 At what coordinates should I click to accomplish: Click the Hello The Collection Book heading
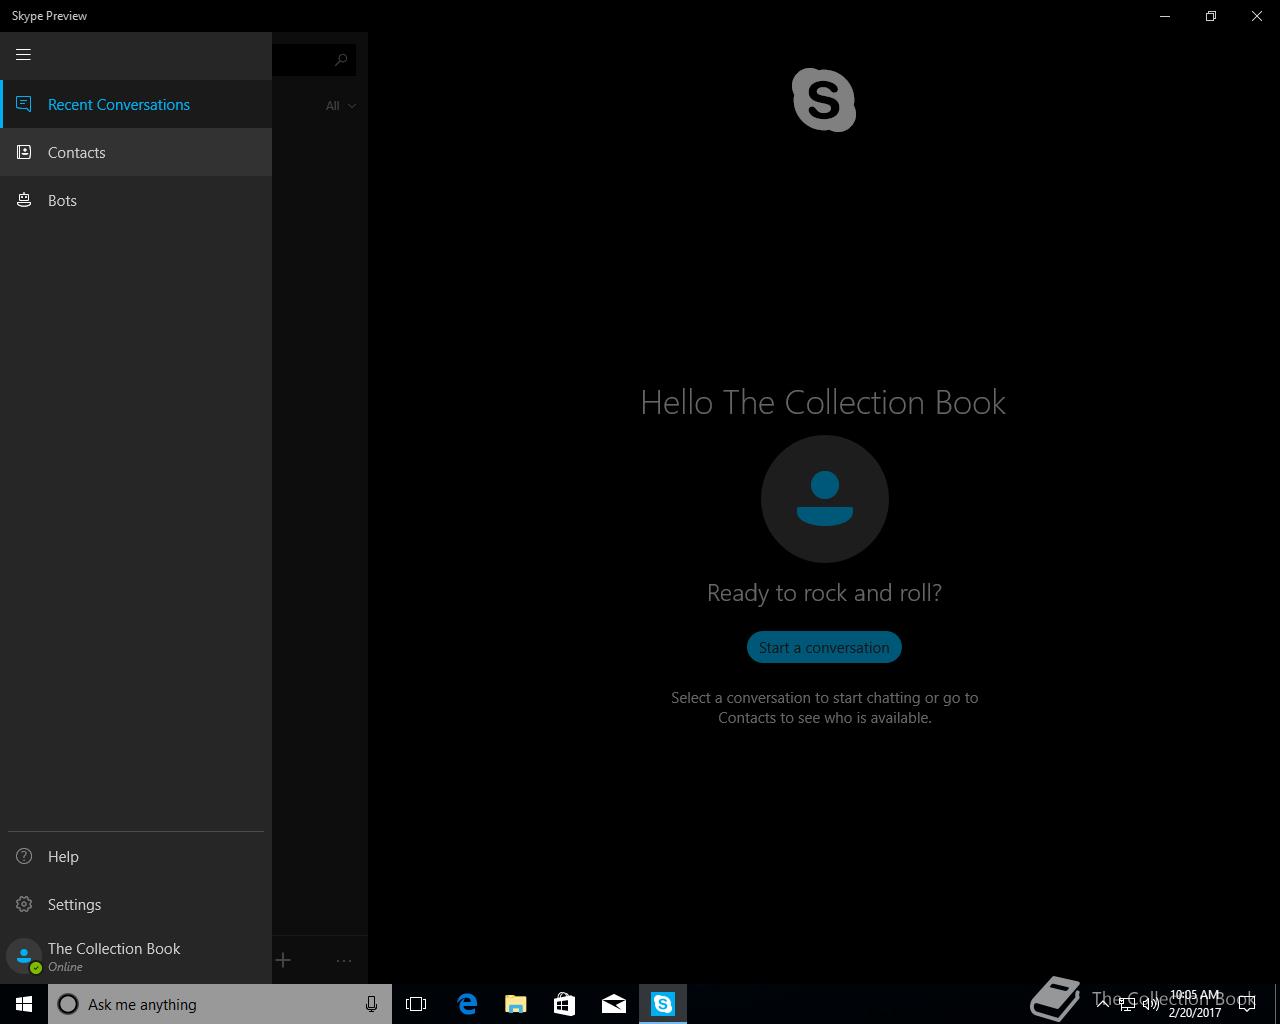(x=823, y=402)
